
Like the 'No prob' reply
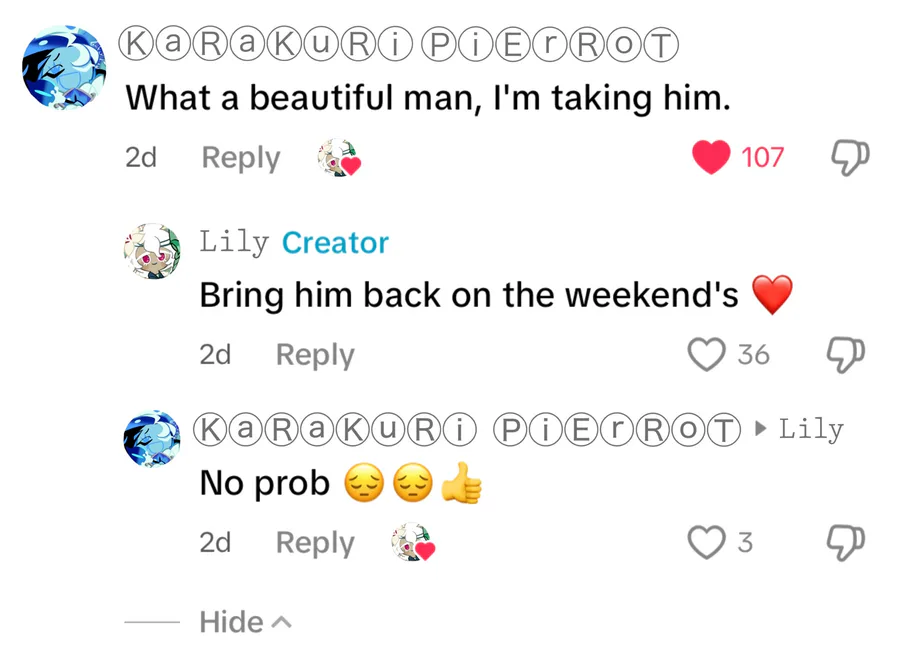(706, 542)
